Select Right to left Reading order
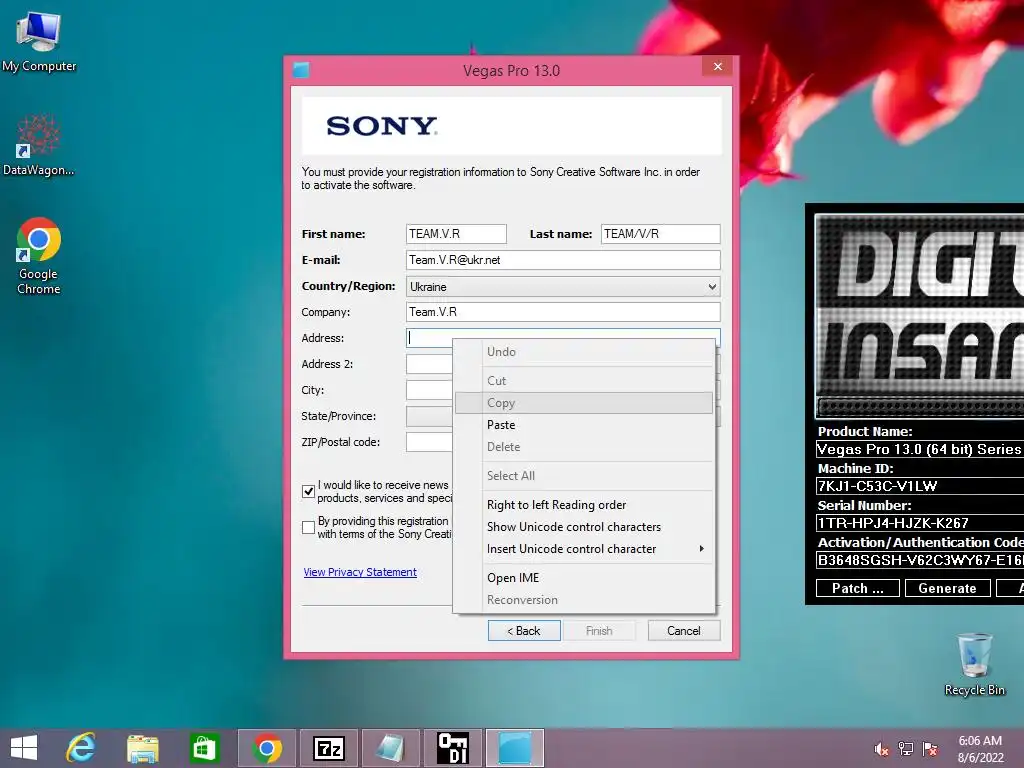The width and height of the screenshot is (1024, 768). 584,505
